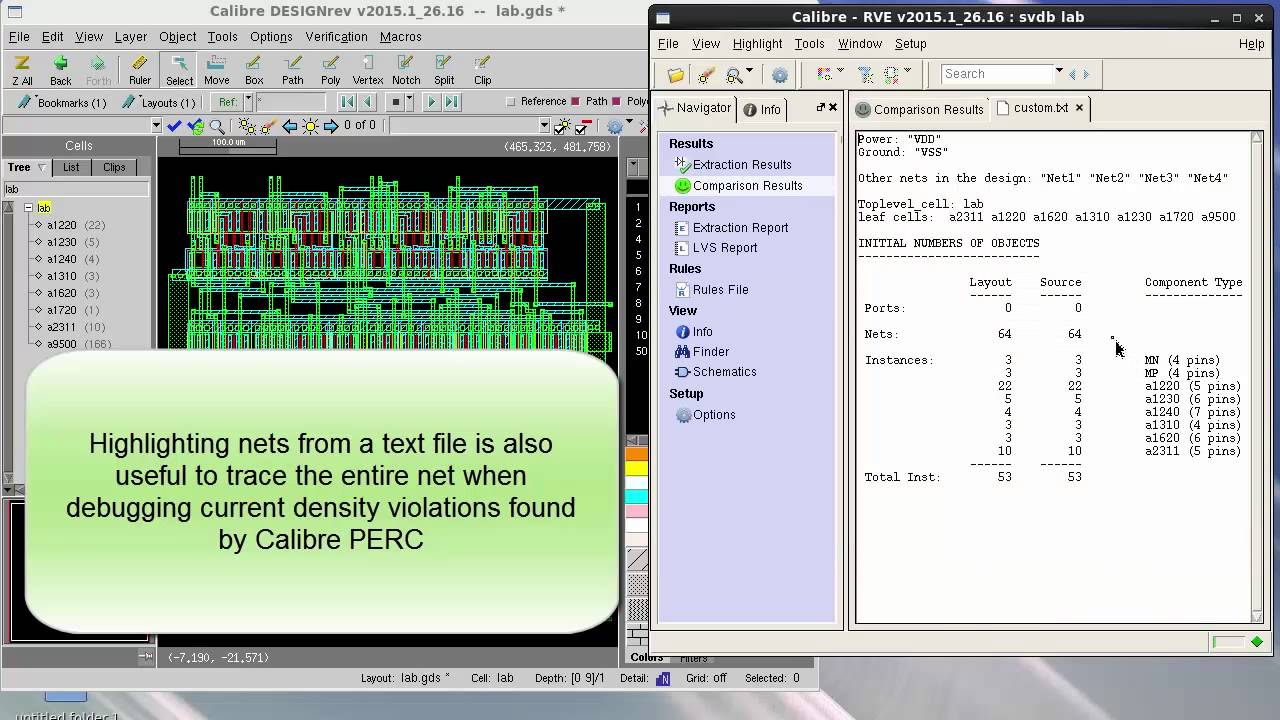1280x720 pixels.
Task: Click the previous highlight blue left arrow
Action: [x=290, y=126]
